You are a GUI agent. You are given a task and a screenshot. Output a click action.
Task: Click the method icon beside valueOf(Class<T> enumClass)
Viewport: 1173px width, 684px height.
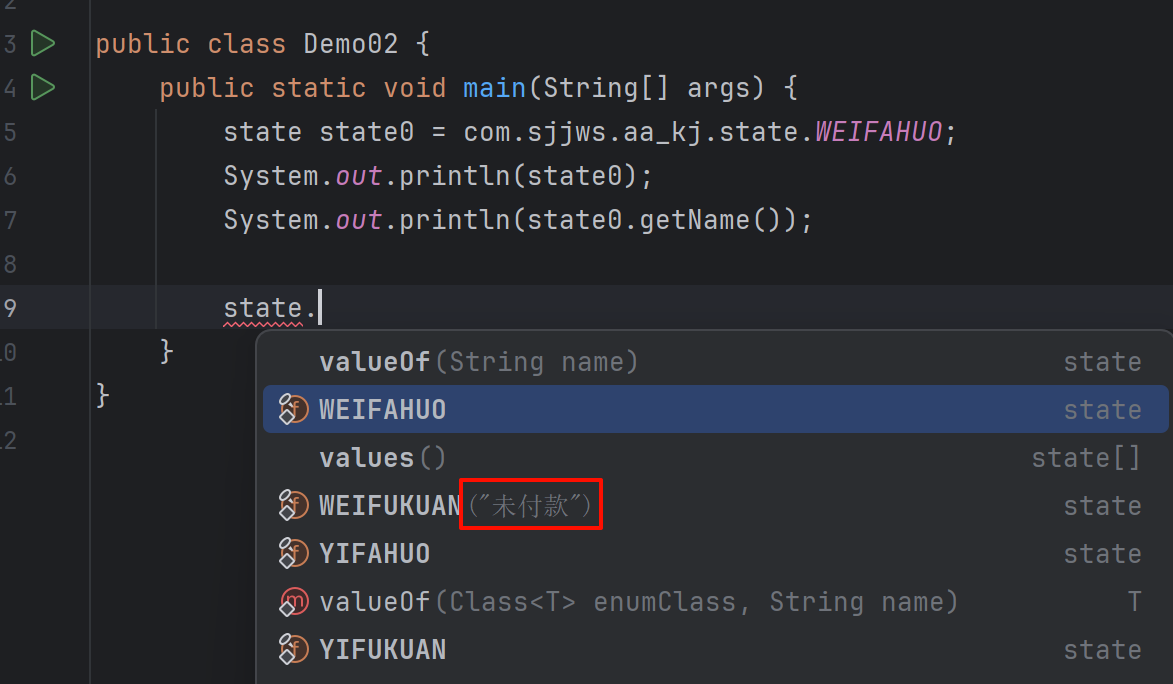[x=293, y=602]
